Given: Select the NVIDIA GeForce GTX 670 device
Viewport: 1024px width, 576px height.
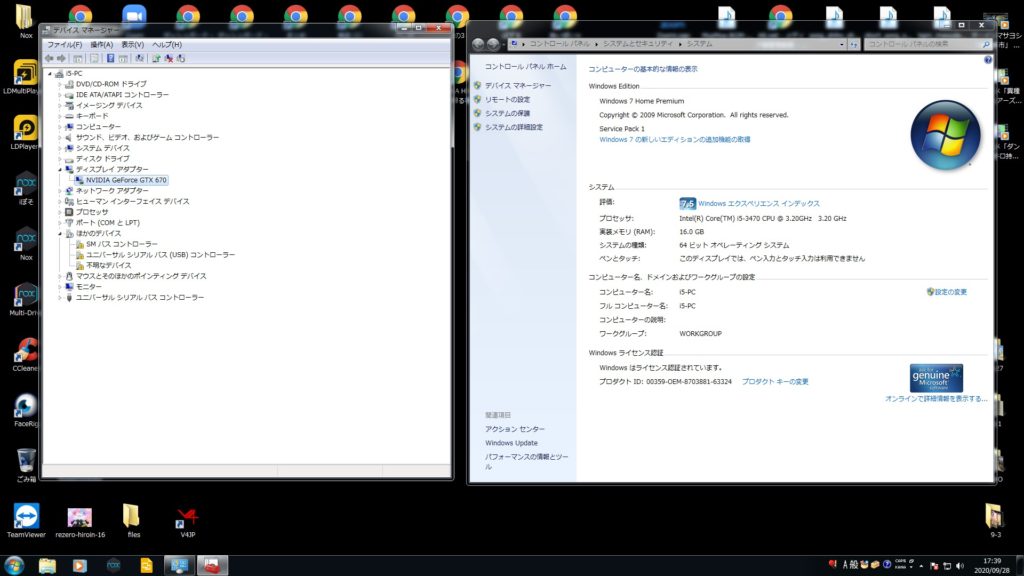Looking at the screenshot, I should pos(126,180).
